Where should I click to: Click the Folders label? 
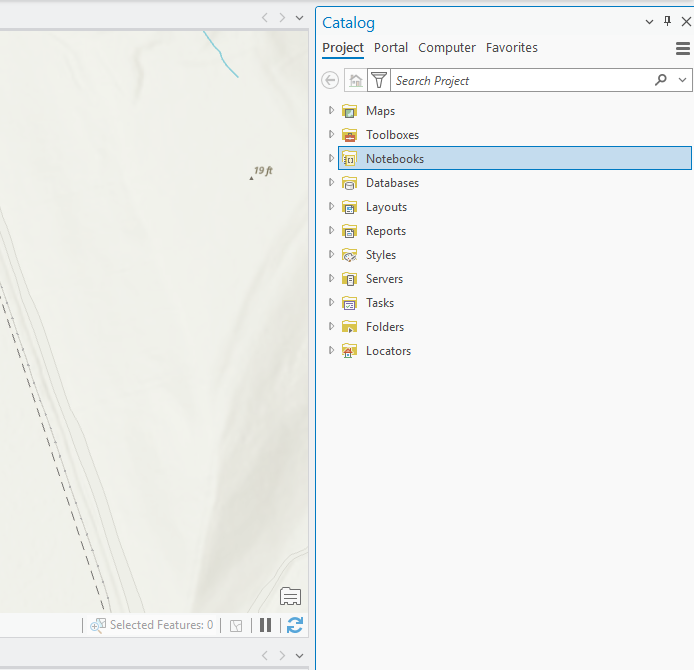[385, 326]
